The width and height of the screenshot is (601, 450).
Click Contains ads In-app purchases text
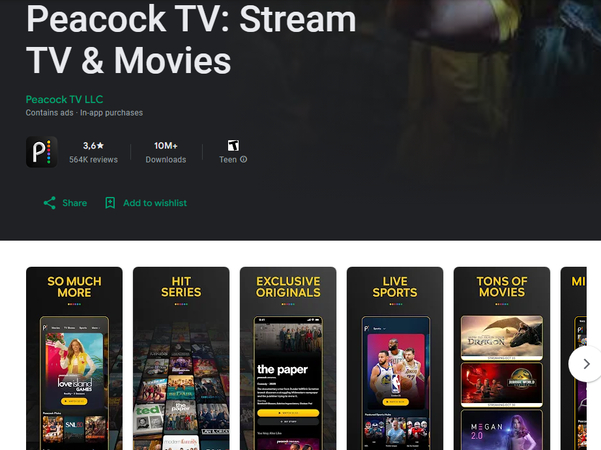(84, 113)
